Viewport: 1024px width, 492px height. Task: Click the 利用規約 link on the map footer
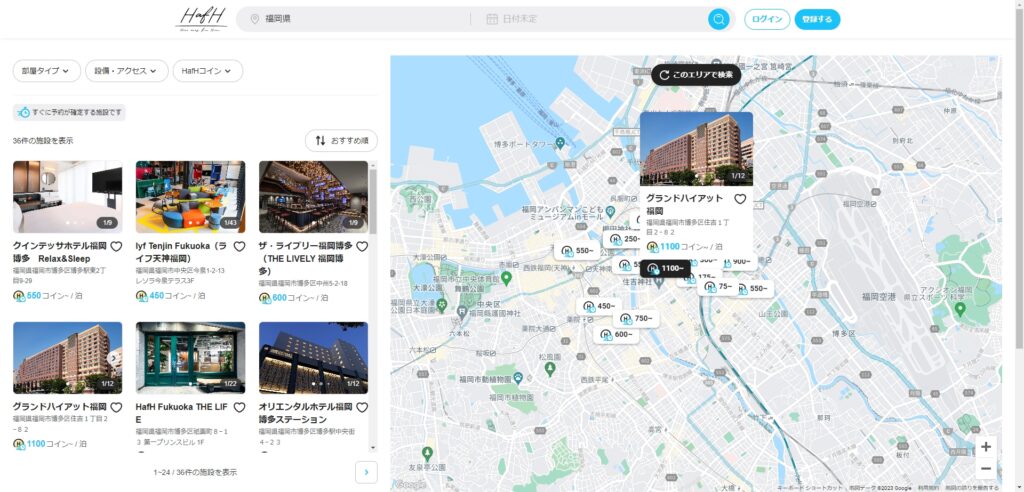927,488
